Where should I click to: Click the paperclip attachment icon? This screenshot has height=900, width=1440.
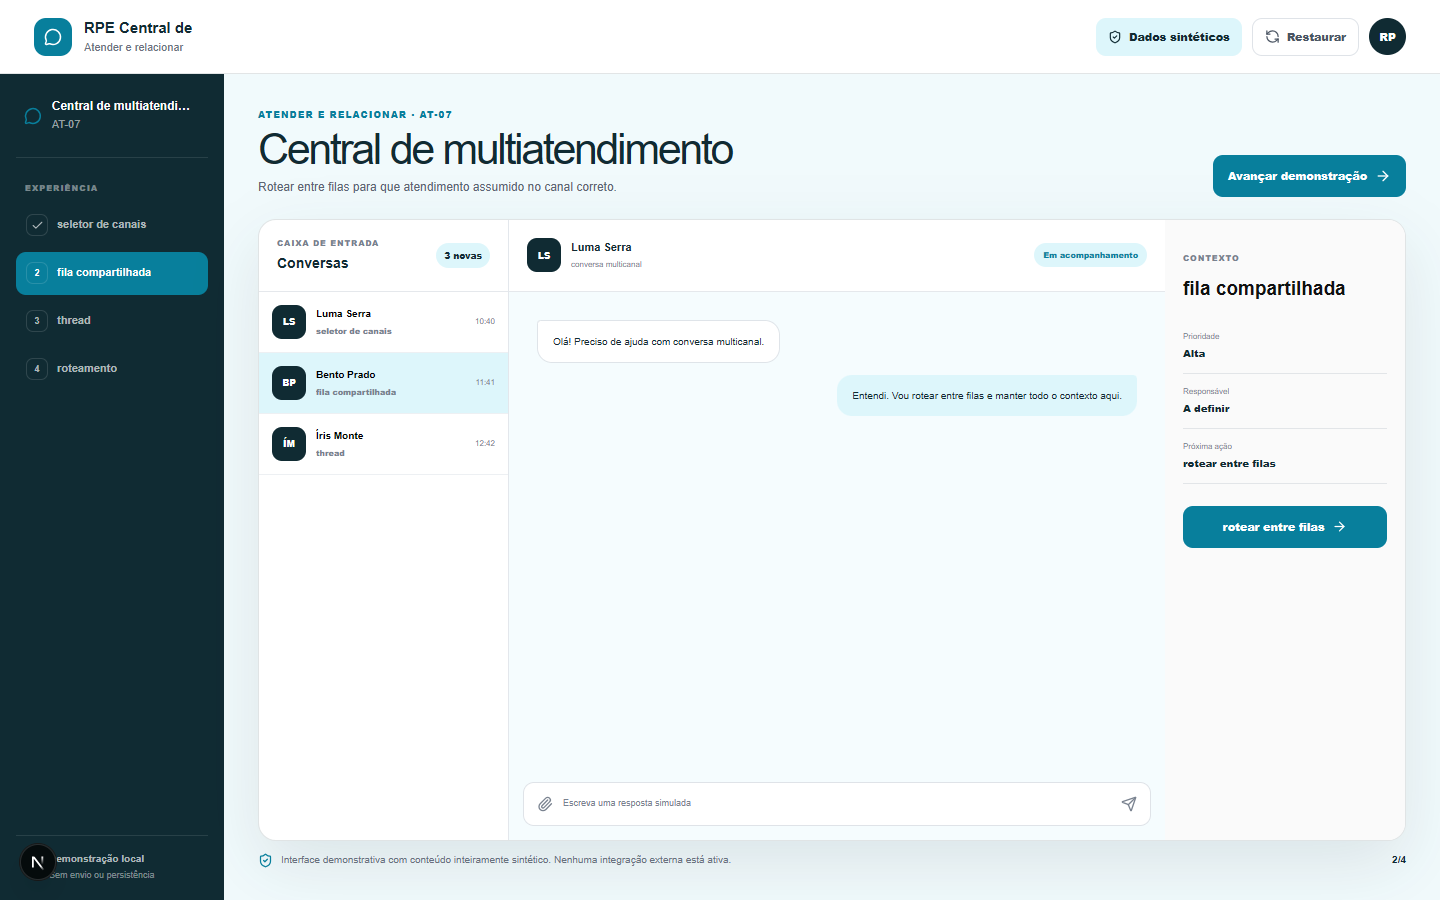pos(545,804)
